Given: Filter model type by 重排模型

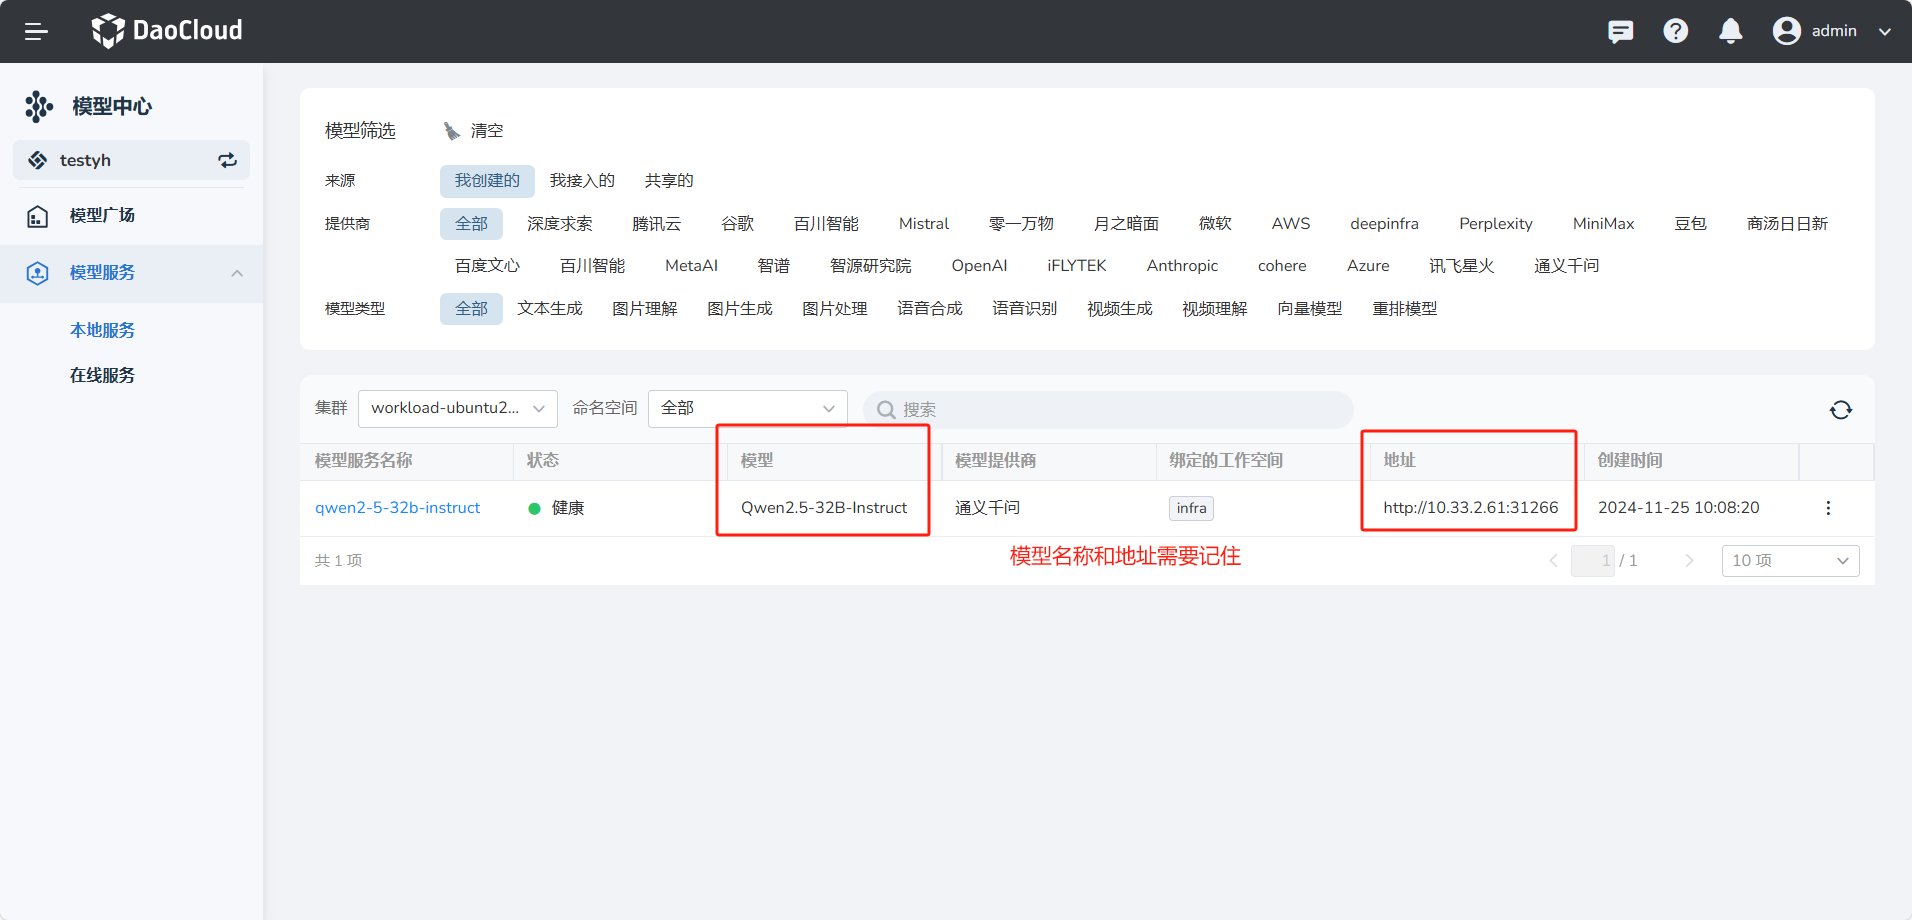Looking at the screenshot, I should [1405, 309].
